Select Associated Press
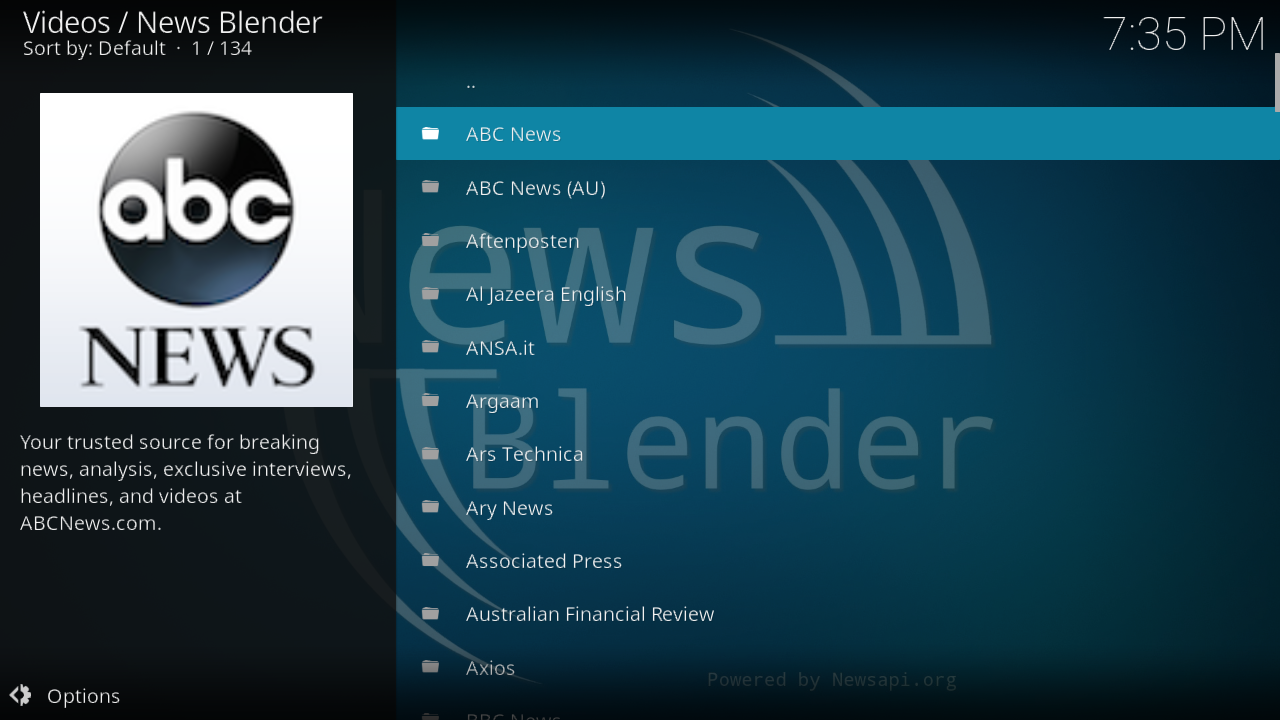This screenshot has height=720, width=1280. click(x=838, y=560)
